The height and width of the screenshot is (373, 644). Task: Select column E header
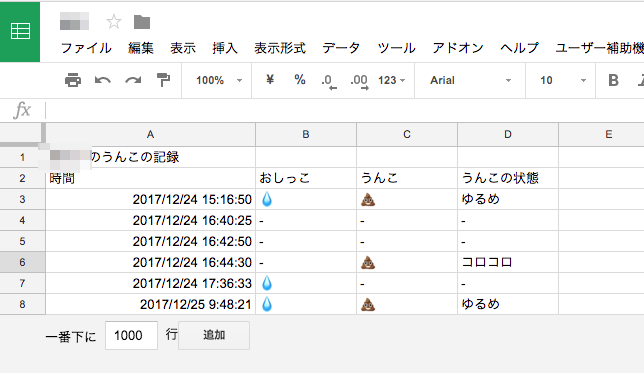[601, 134]
